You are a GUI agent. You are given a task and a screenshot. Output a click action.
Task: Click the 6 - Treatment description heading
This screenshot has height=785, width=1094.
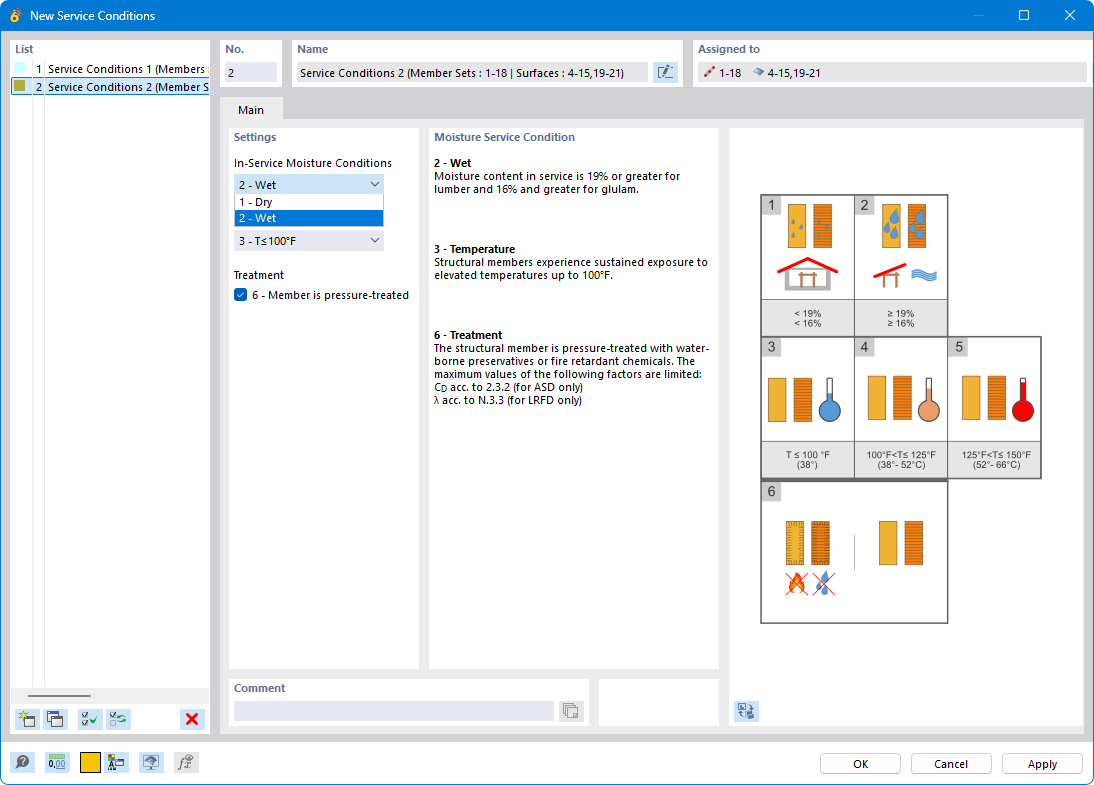468,335
